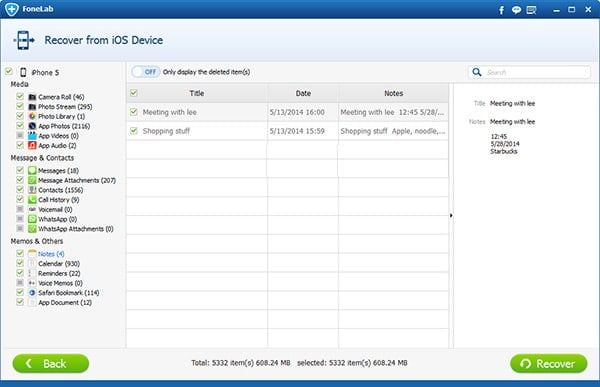This screenshot has height=387, width=600.
Task: Click the green Recover button
Action: pyautogui.click(x=549, y=364)
